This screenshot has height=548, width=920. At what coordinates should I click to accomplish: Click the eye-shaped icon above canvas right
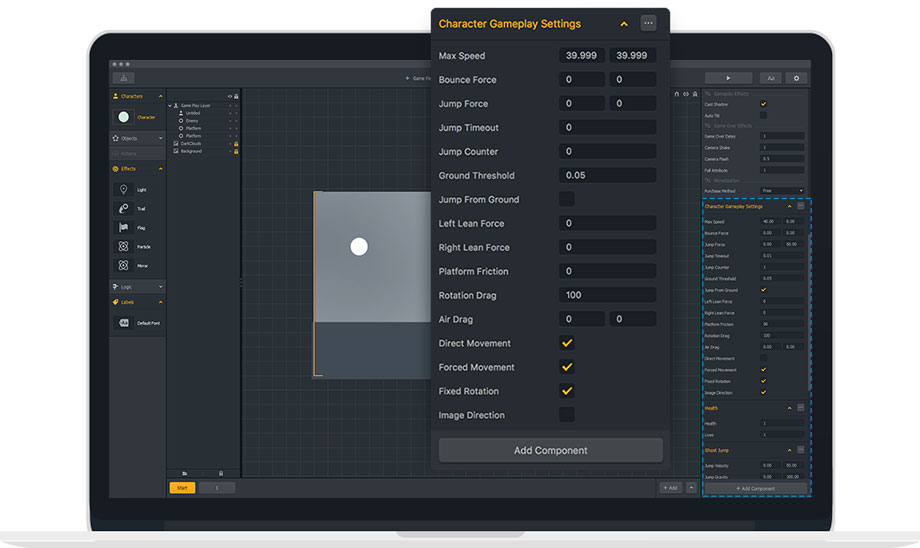click(x=685, y=94)
